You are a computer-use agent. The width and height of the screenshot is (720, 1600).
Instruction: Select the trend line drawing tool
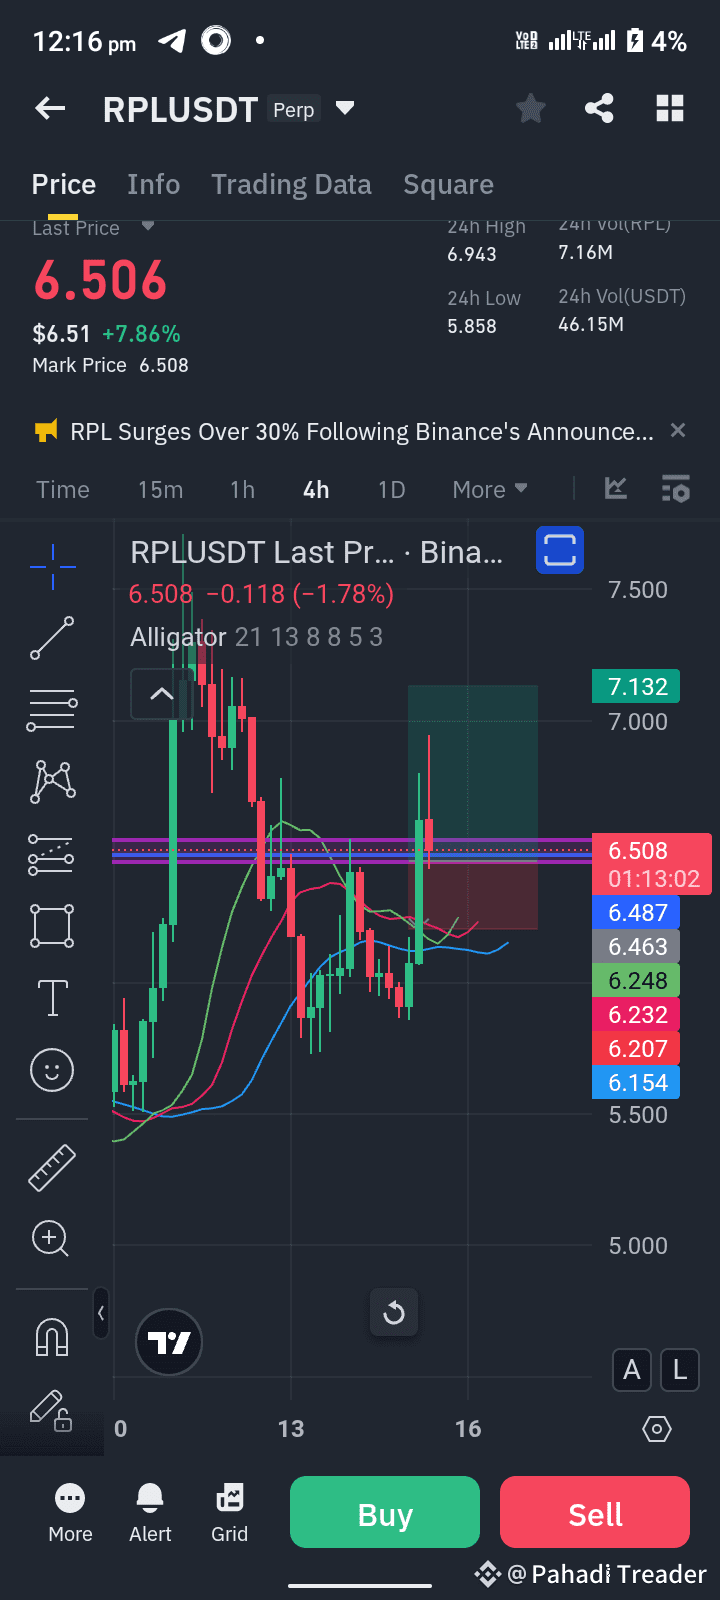(x=52, y=638)
